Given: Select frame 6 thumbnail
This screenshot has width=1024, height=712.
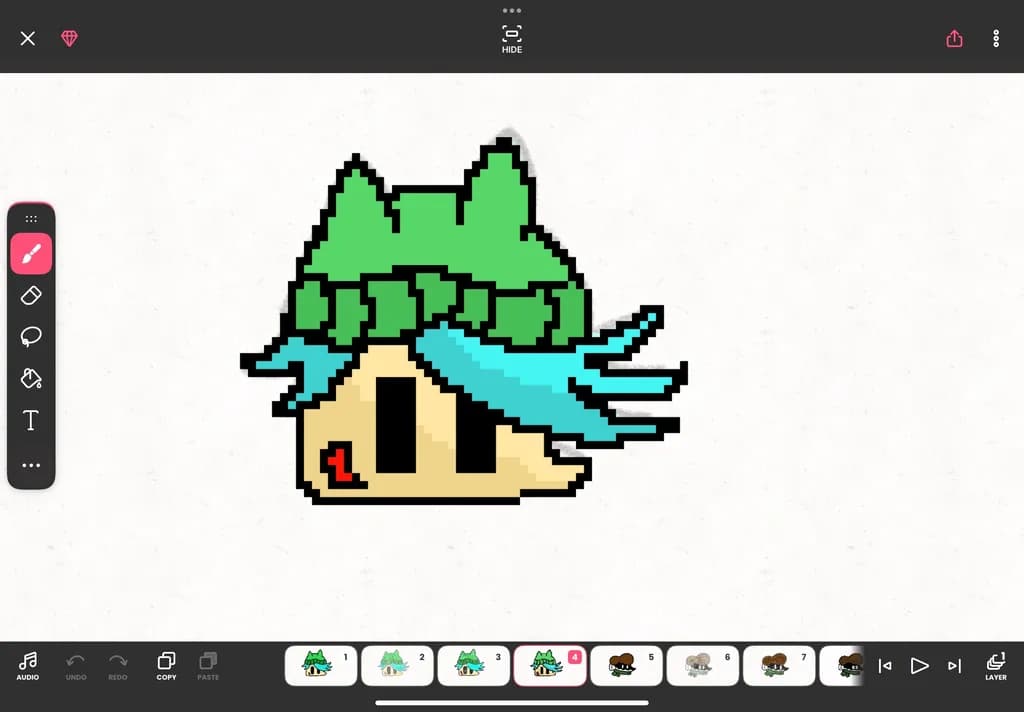Looking at the screenshot, I should [703, 666].
